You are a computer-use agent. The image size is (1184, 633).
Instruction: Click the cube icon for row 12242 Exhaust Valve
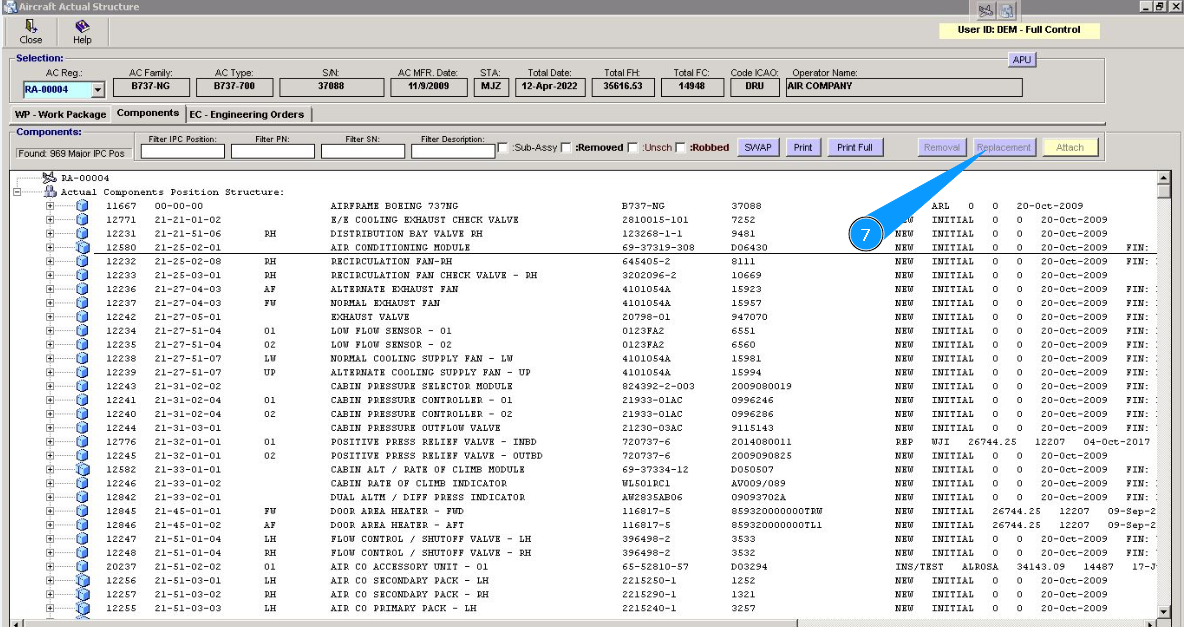(x=82, y=317)
